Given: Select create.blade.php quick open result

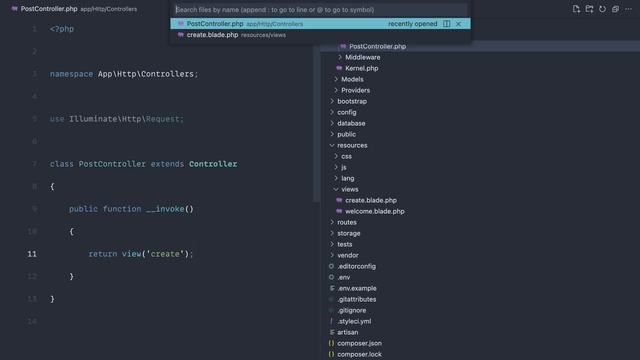Looking at the screenshot, I should pos(320,35).
